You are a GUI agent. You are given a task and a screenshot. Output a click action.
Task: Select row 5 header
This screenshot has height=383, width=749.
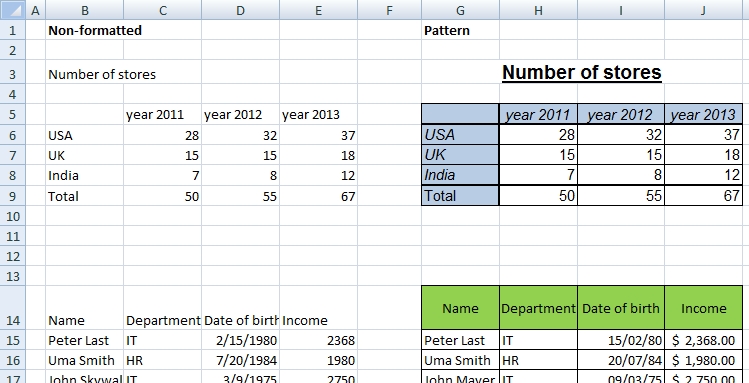point(12,114)
